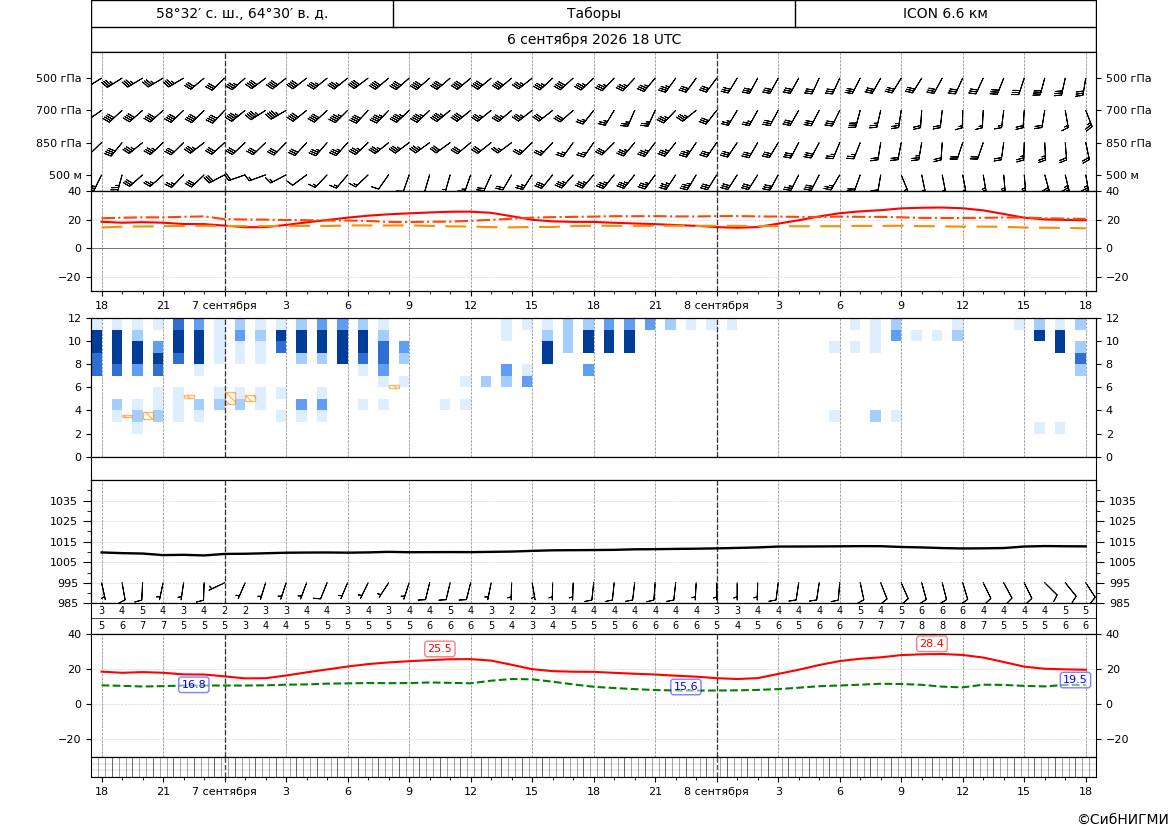Screen dimensions: 1169x827
Task: Click the coordinates 58°32′ с. ш. header cell
Action: (x=242, y=13)
